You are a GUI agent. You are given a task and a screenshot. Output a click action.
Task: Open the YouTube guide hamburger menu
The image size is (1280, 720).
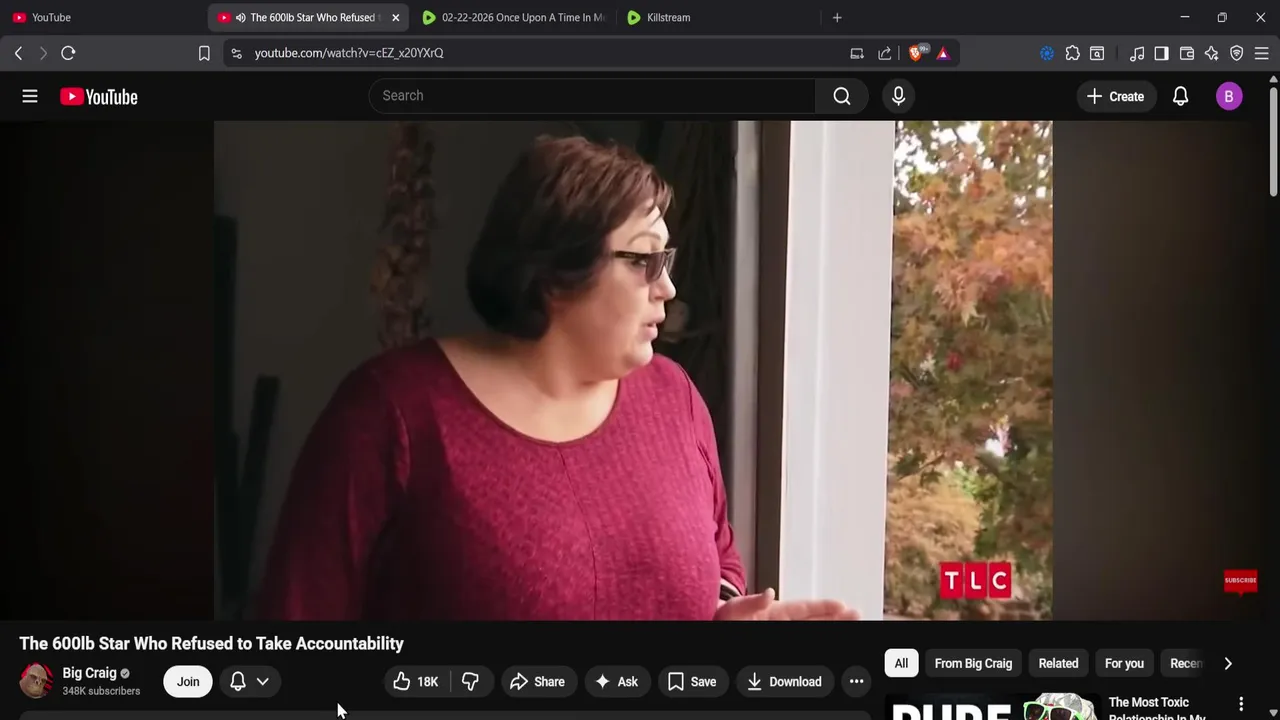(x=30, y=96)
